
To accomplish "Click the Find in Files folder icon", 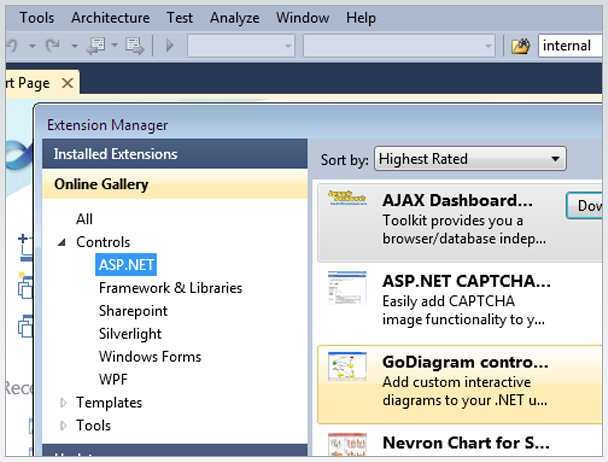I will [x=520, y=46].
